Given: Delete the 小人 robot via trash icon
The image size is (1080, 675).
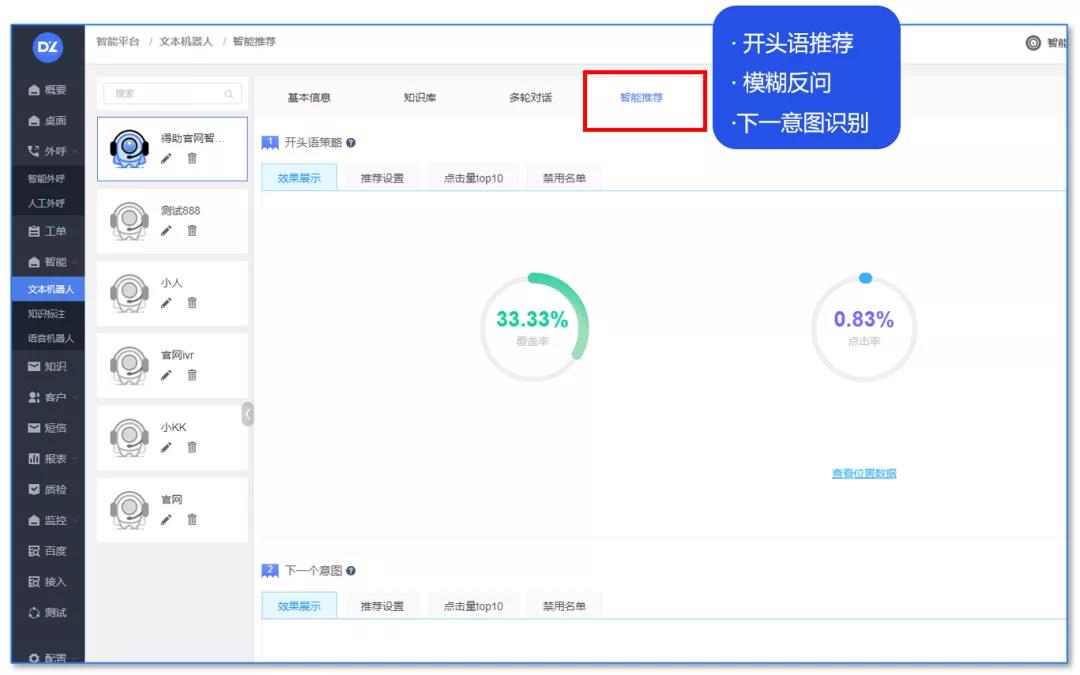Looking at the screenshot, I should [x=192, y=303].
